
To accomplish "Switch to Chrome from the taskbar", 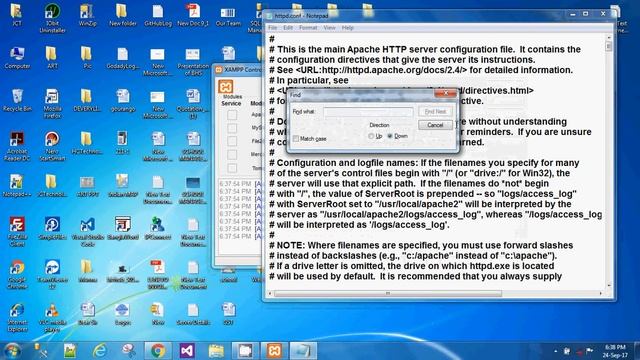I will pyautogui.click(x=158, y=351).
